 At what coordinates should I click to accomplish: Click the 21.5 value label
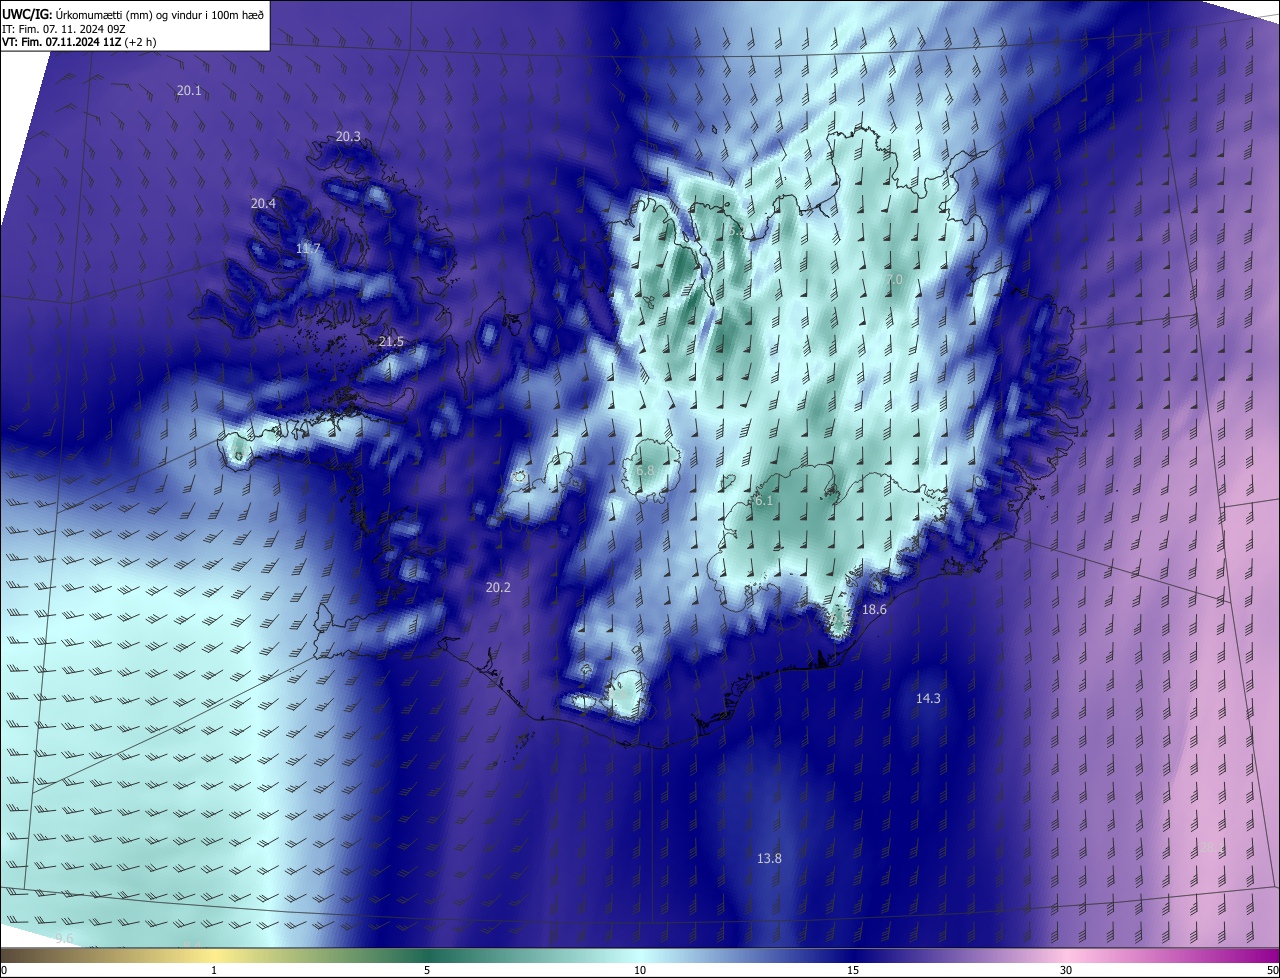click(x=391, y=342)
